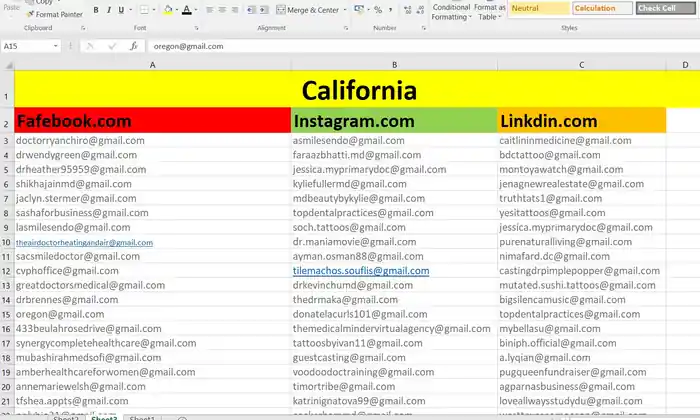The width and height of the screenshot is (700, 420).
Task: Center text horizontally
Action: click(x=222, y=10)
